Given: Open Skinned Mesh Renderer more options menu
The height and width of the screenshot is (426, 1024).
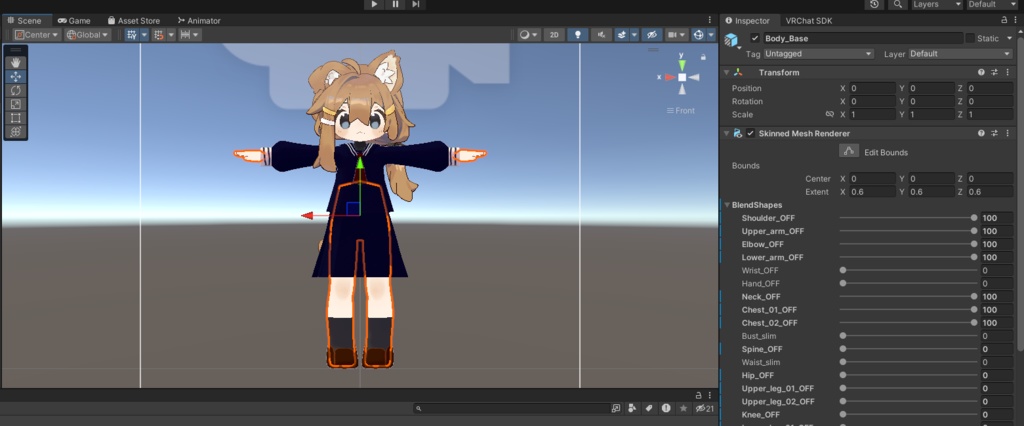Looking at the screenshot, I should (x=1008, y=133).
